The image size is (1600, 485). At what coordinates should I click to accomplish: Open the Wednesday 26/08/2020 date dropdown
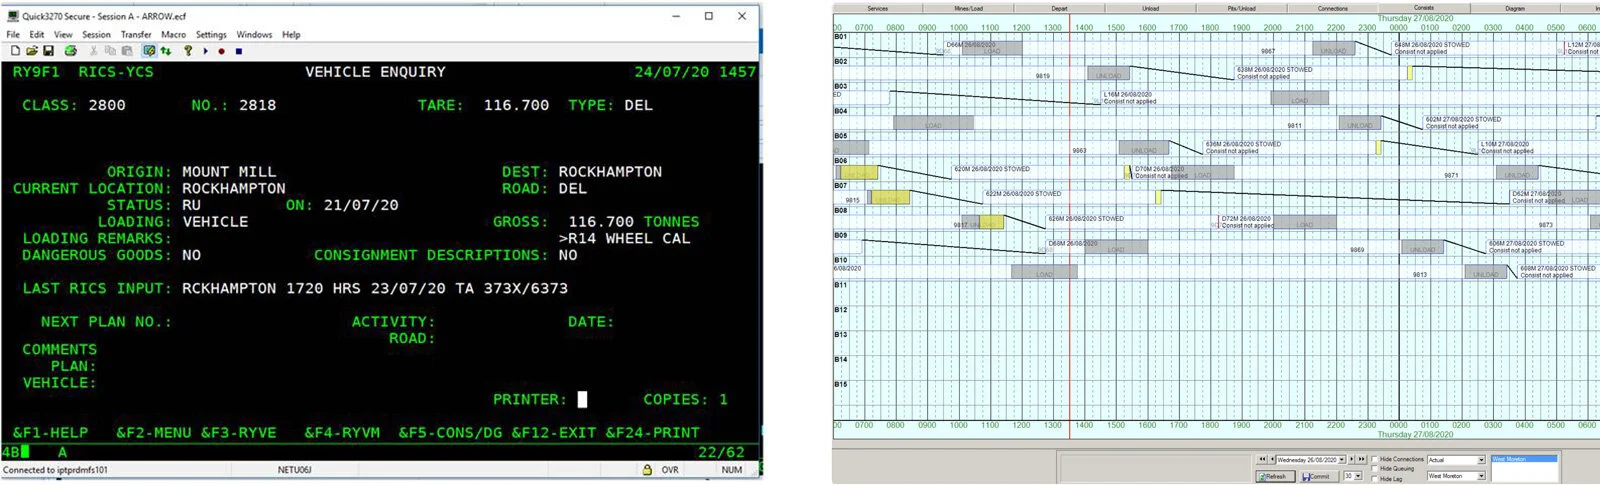pos(1342,459)
